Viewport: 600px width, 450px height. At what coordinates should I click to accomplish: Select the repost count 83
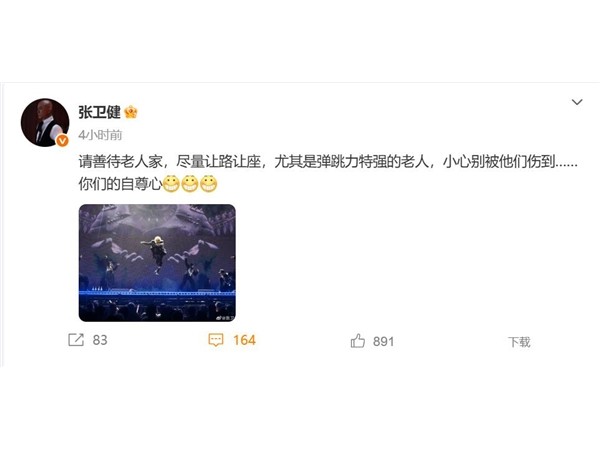pos(100,340)
